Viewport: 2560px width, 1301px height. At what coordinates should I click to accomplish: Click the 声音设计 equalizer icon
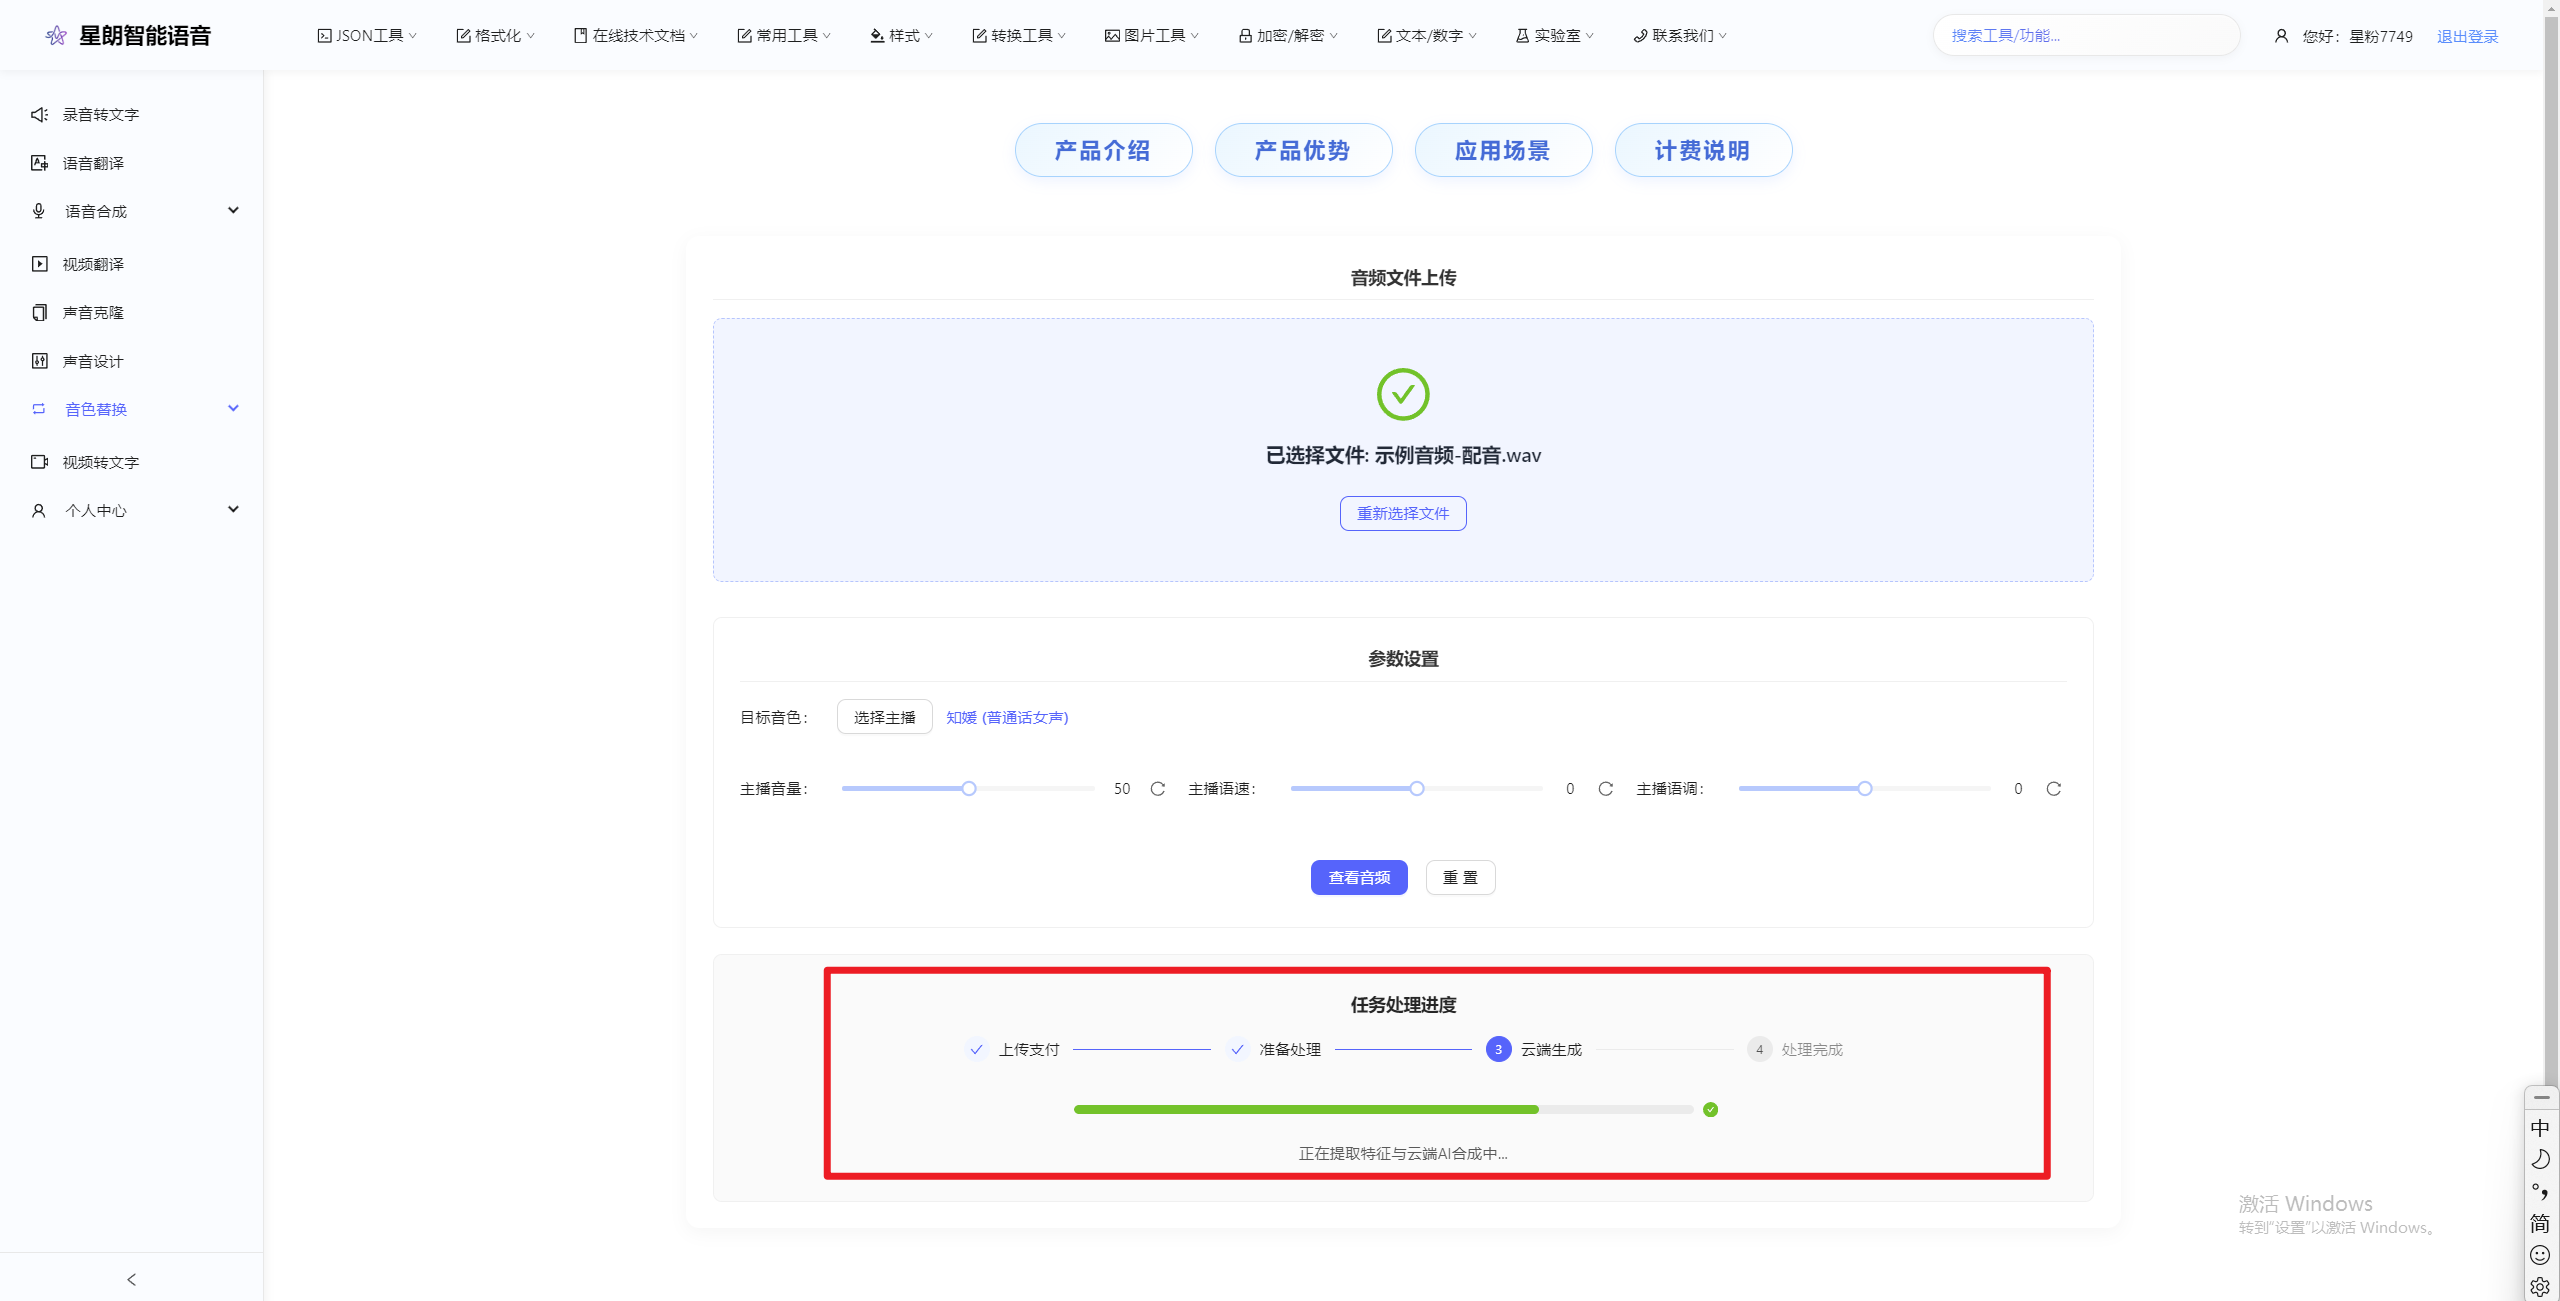tap(39, 361)
